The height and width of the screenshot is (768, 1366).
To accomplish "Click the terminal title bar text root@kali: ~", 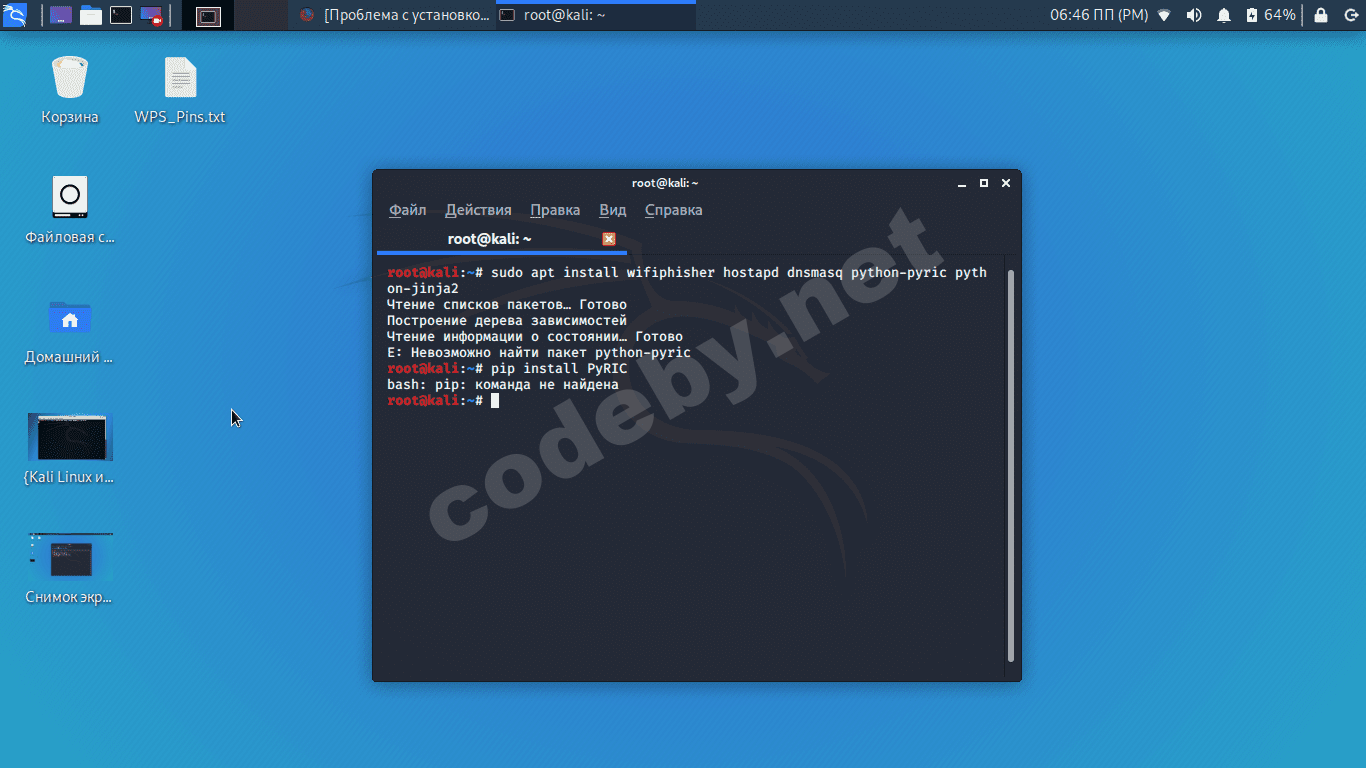I will pos(665,183).
